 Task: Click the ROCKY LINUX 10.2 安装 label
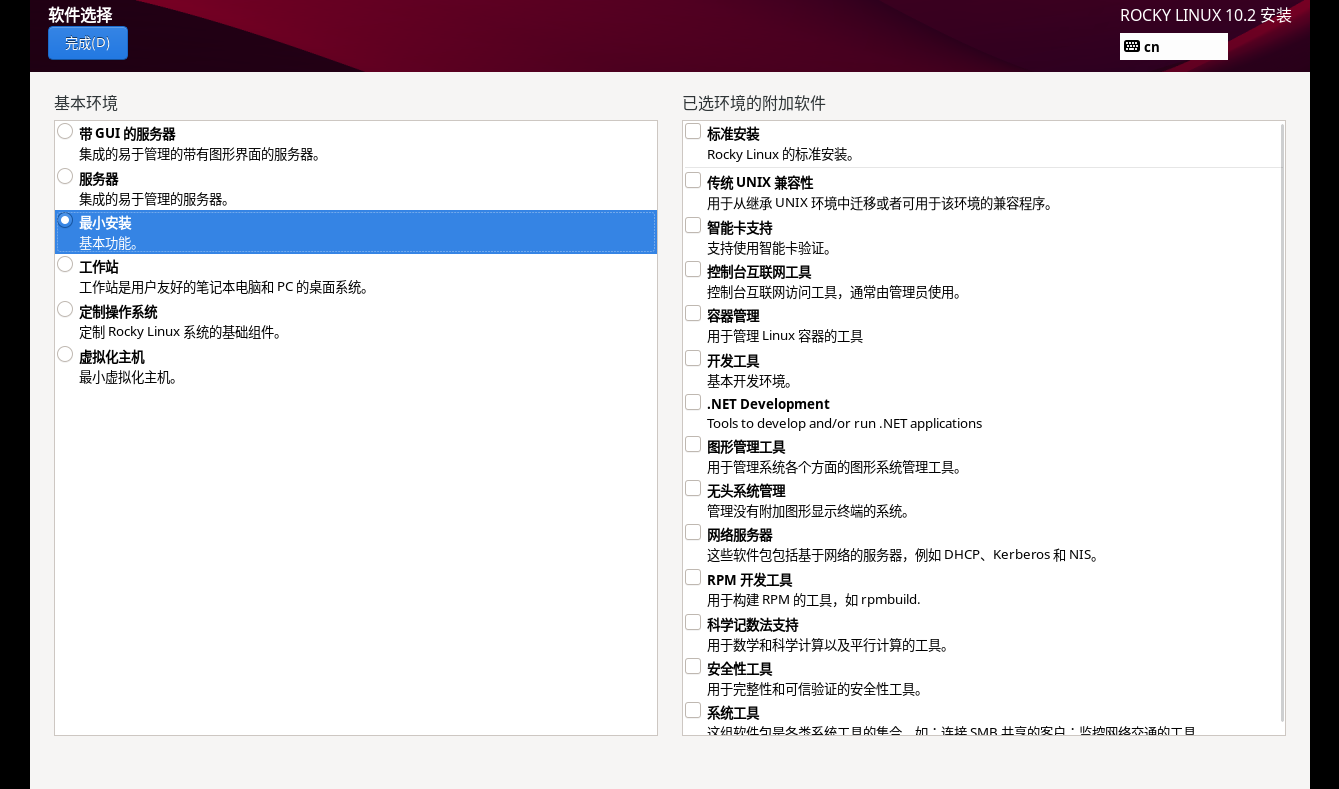pos(1206,15)
